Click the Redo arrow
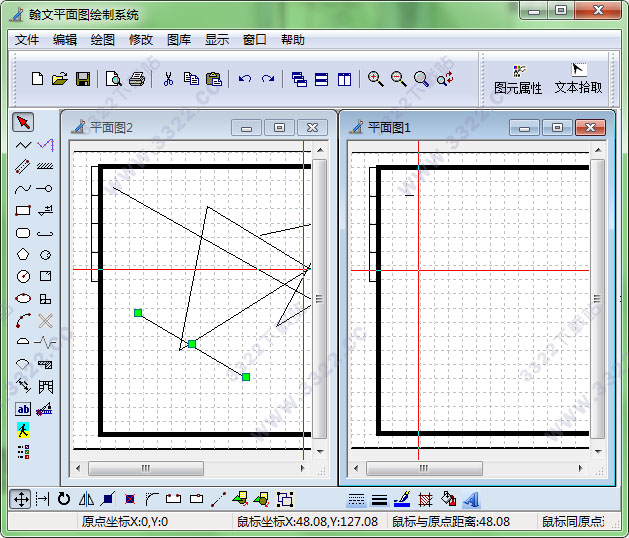Image resolution: width=629 pixels, height=538 pixels. [268, 79]
